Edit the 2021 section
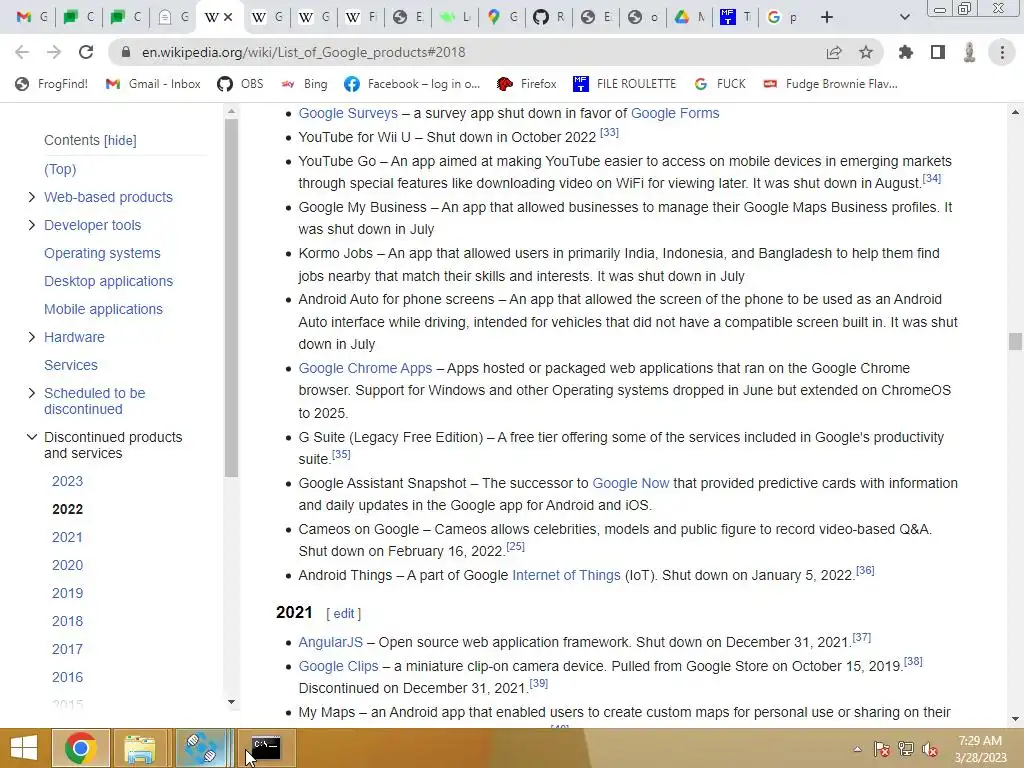The width and height of the screenshot is (1024, 768). (x=344, y=614)
